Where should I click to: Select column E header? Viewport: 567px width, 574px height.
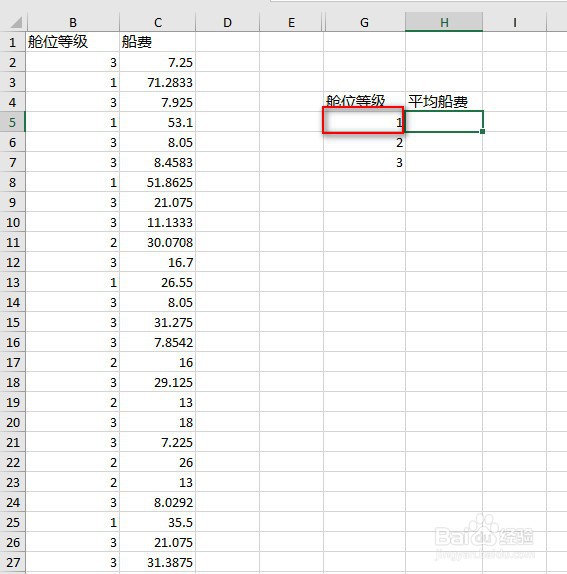pyautogui.click(x=291, y=22)
